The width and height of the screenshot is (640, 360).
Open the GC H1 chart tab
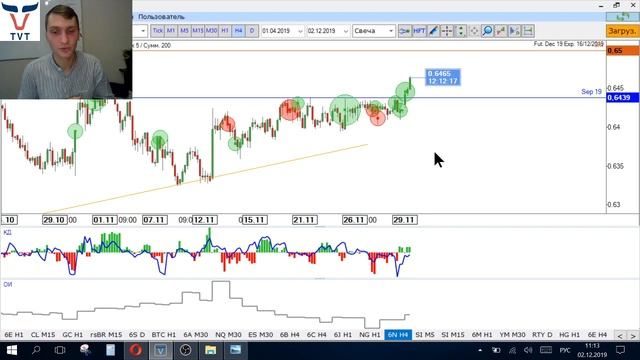(73, 335)
